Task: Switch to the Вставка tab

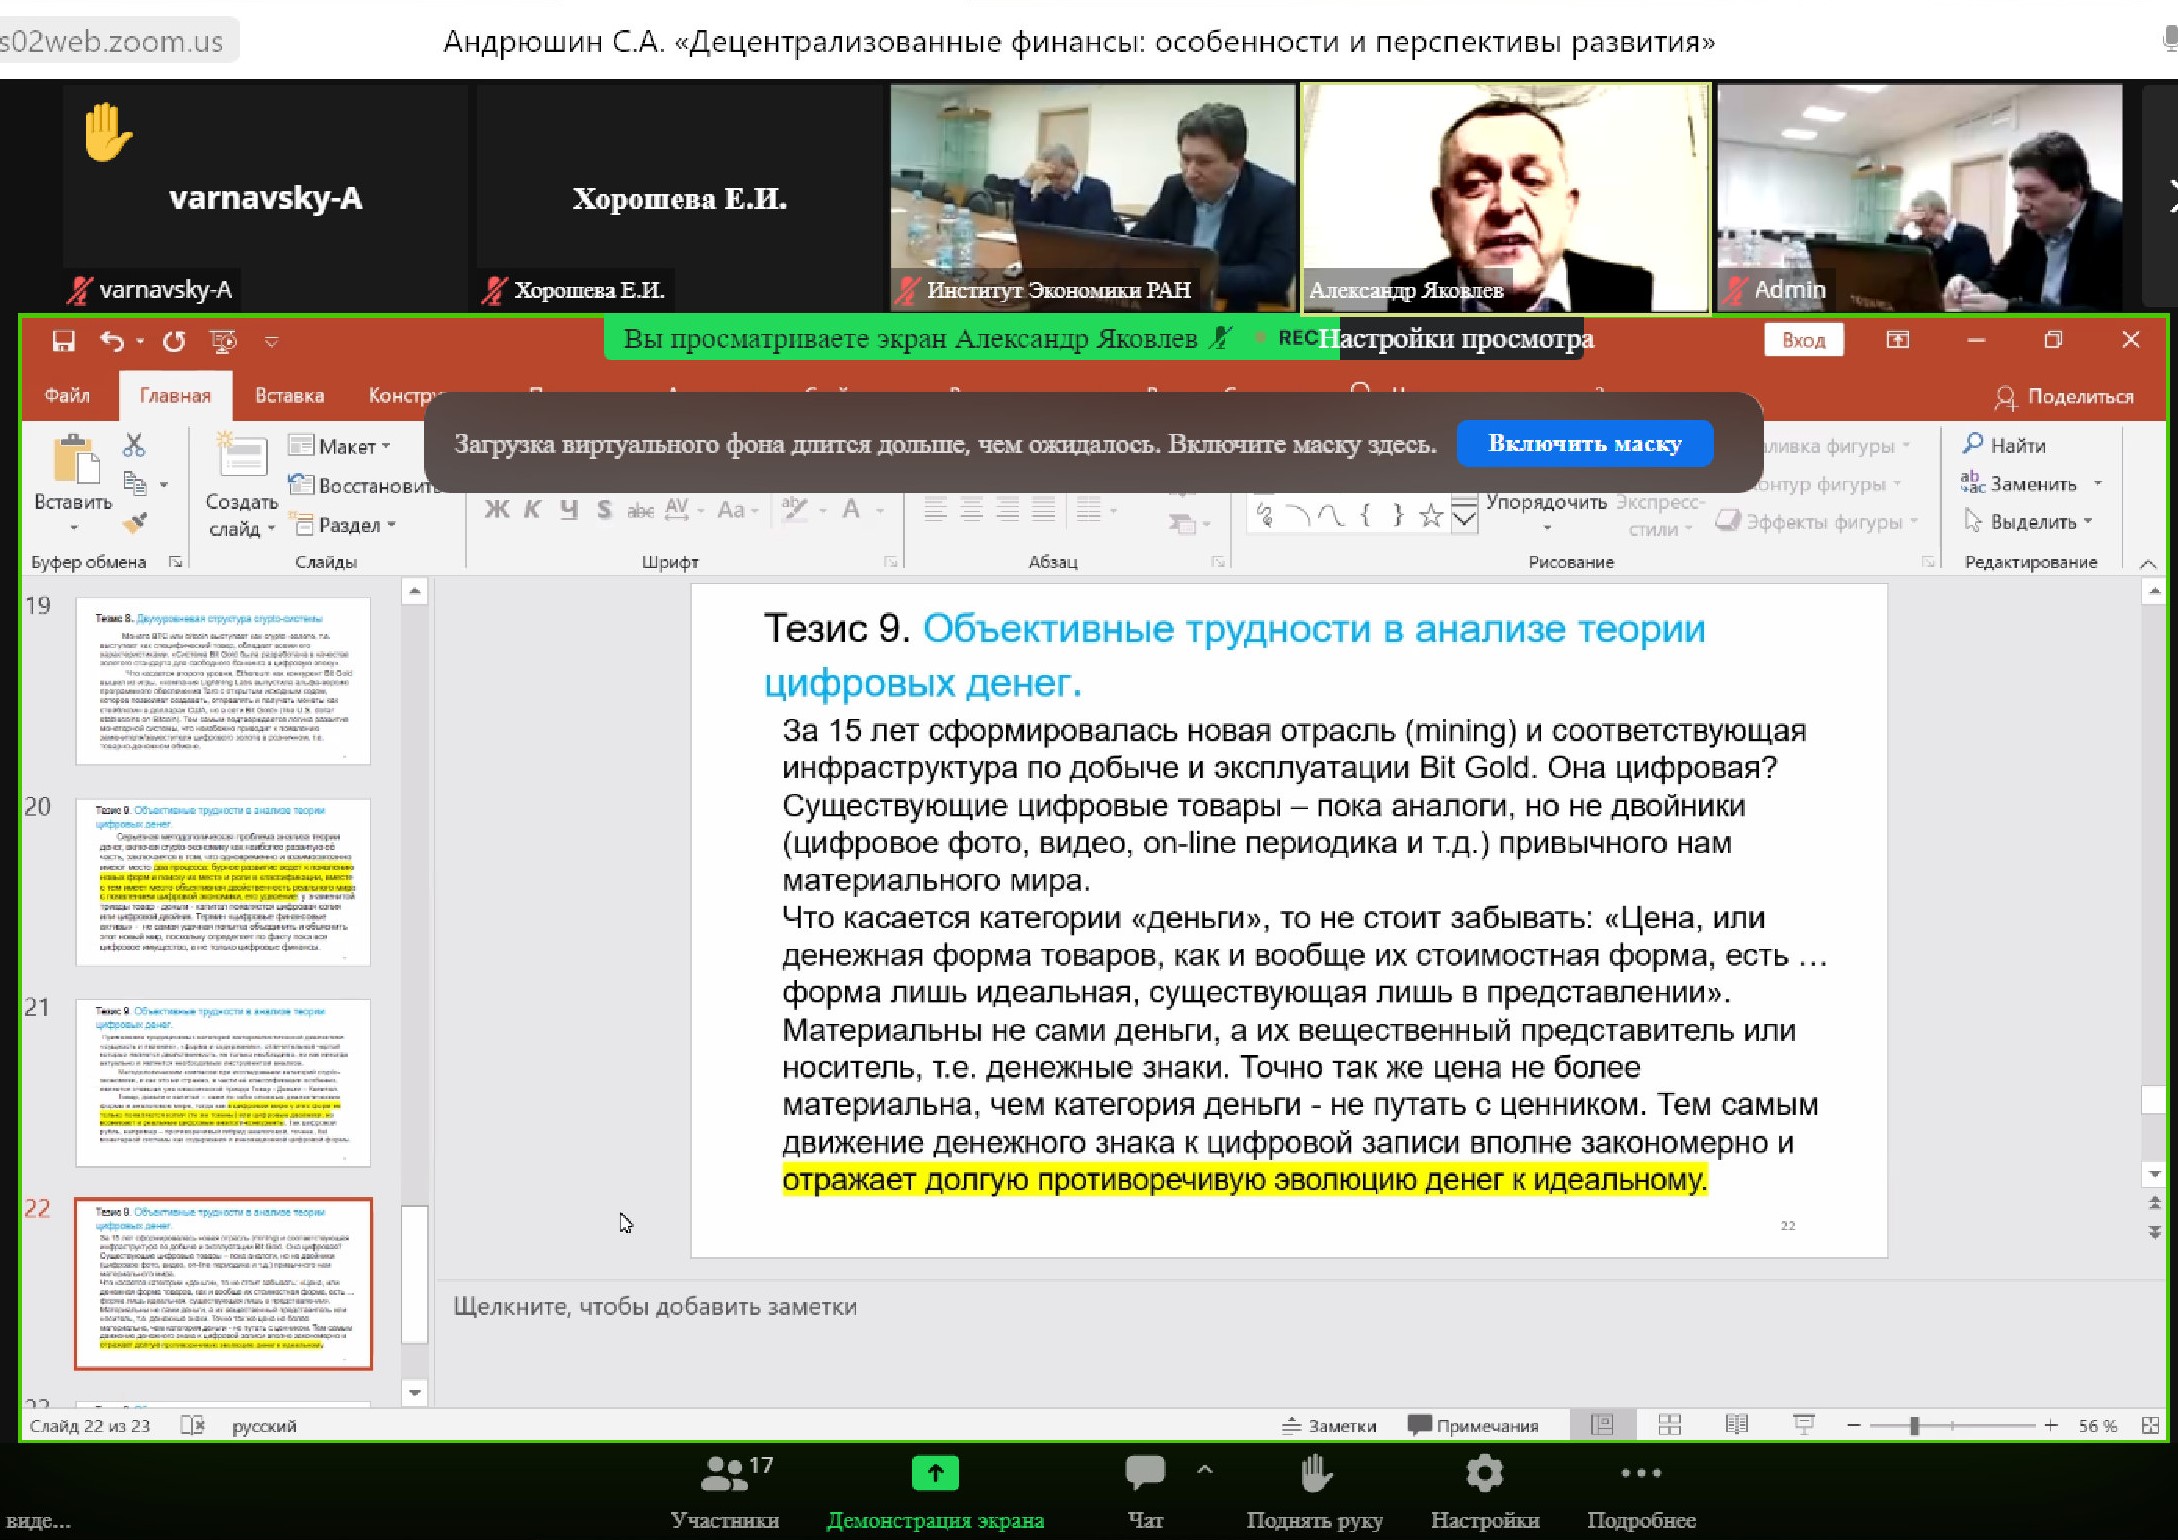Action: (289, 396)
